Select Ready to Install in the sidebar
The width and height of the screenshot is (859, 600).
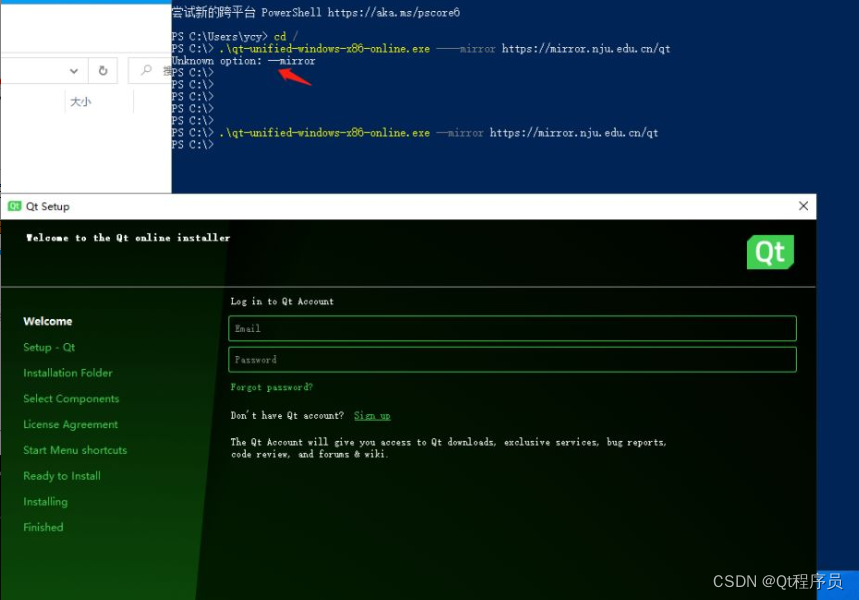click(x=62, y=475)
